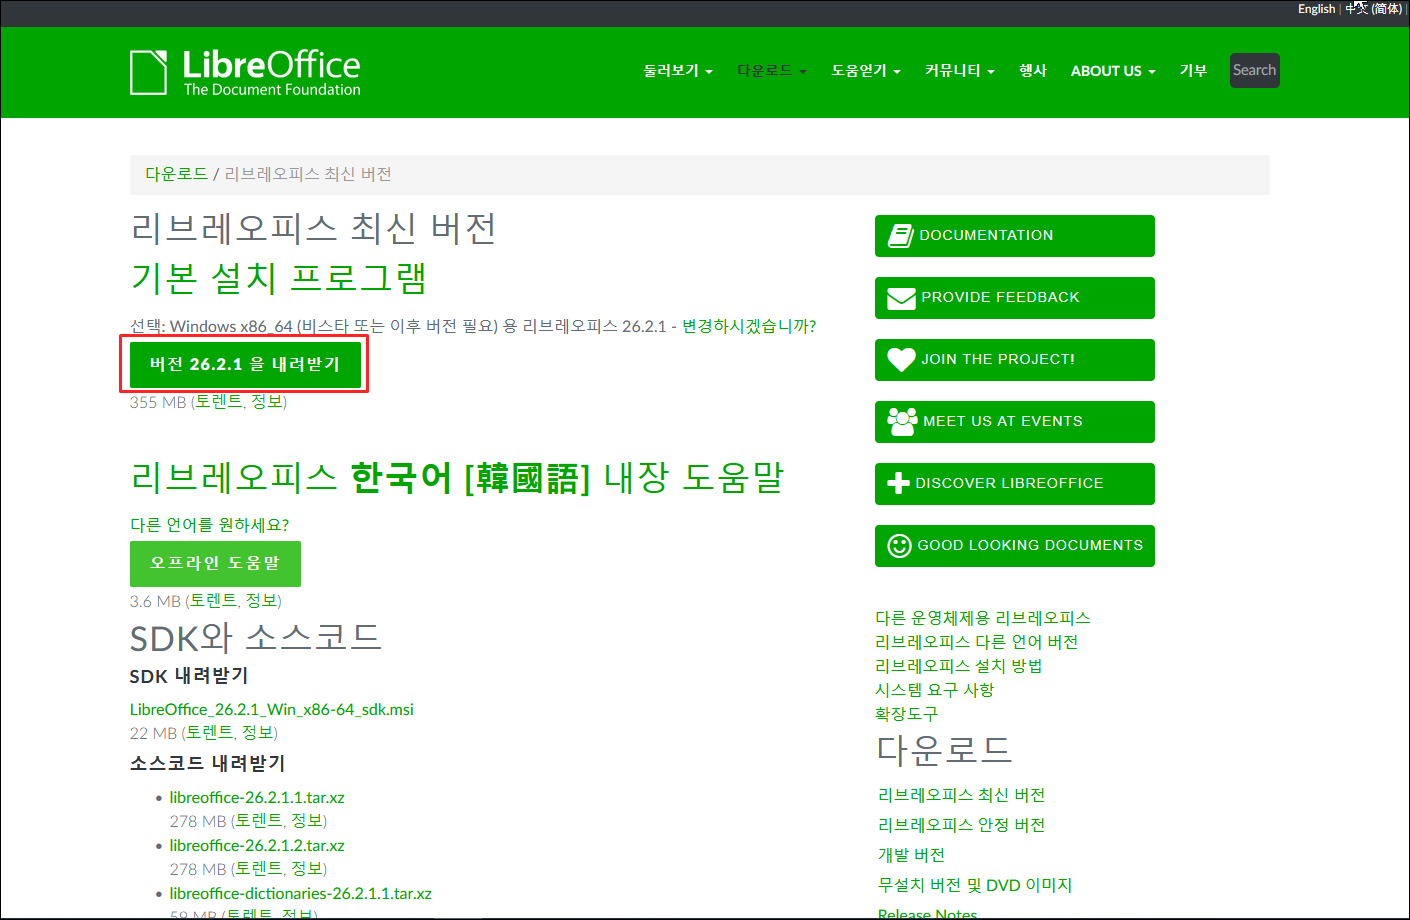Open the 토렌트 link next to 22 MB
1410x920 pixels.
[210, 733]
